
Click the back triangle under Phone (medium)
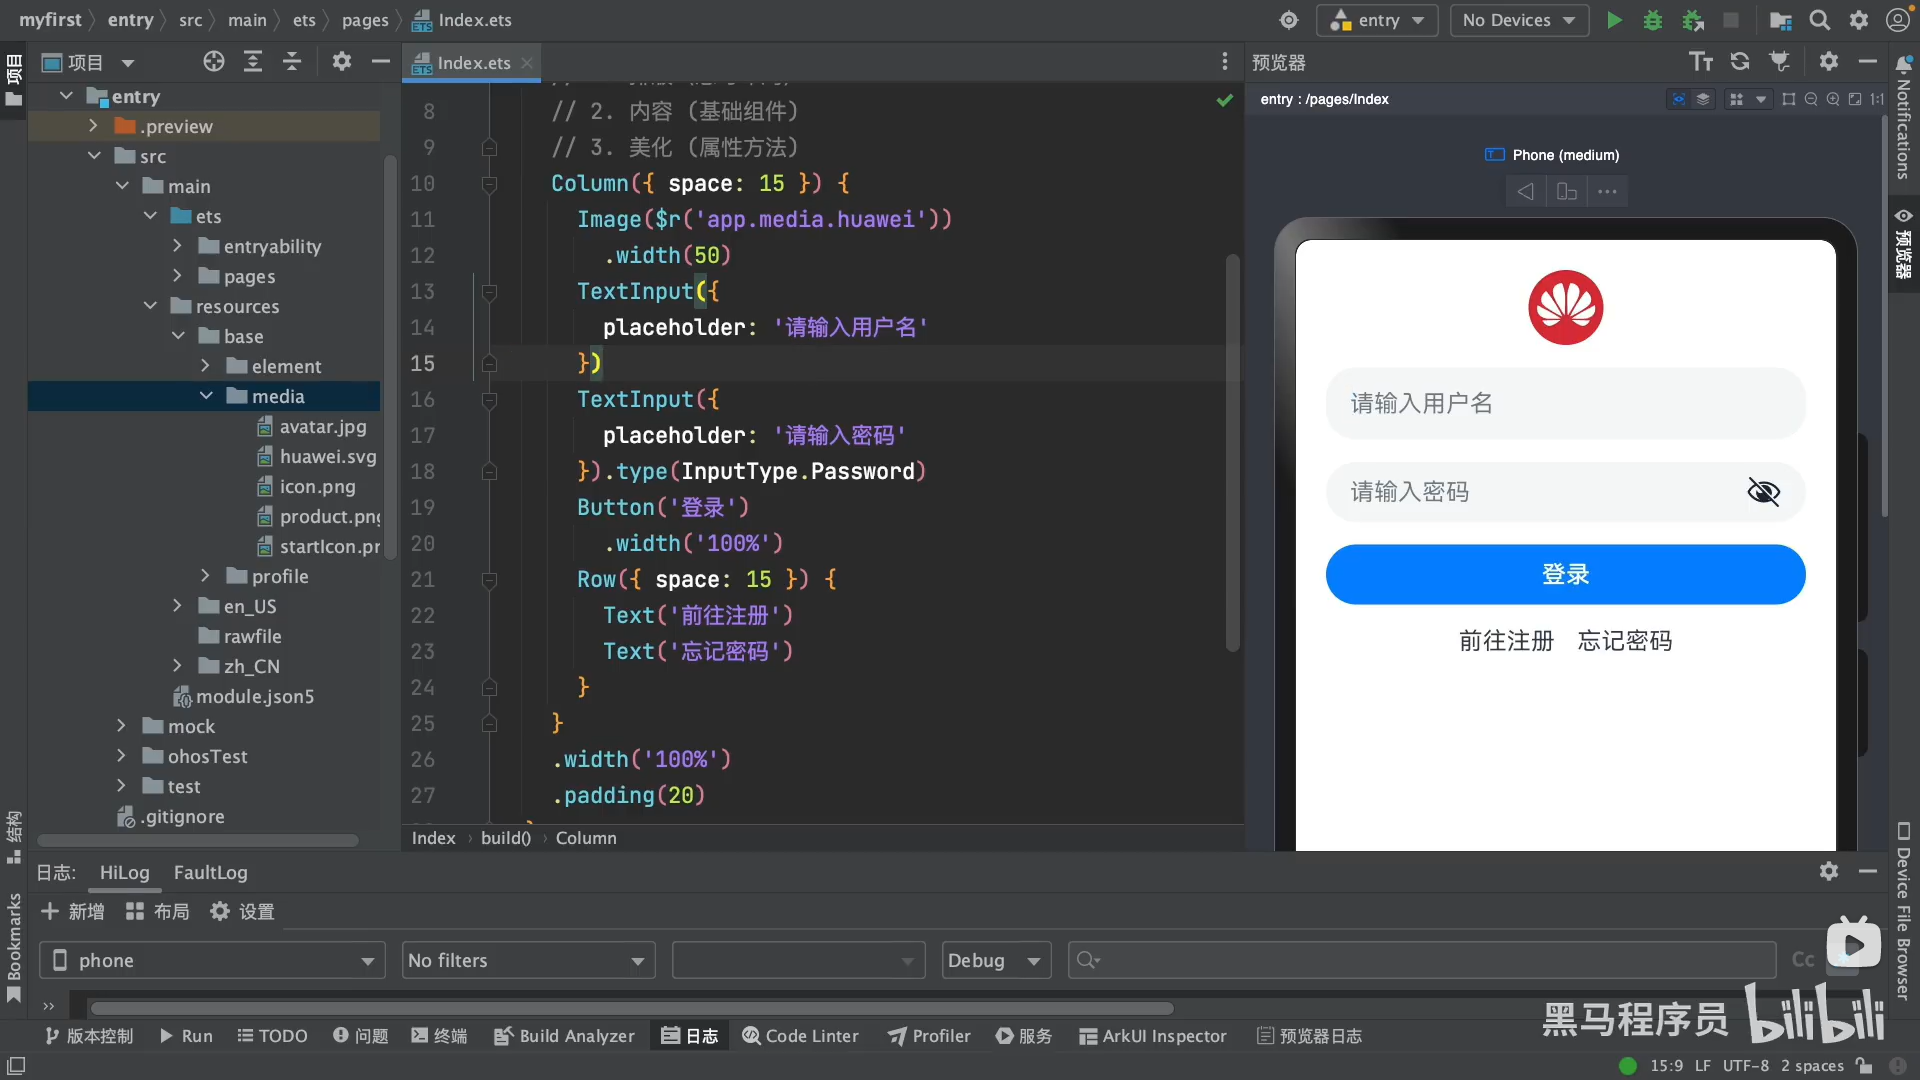pos(1525,191)
